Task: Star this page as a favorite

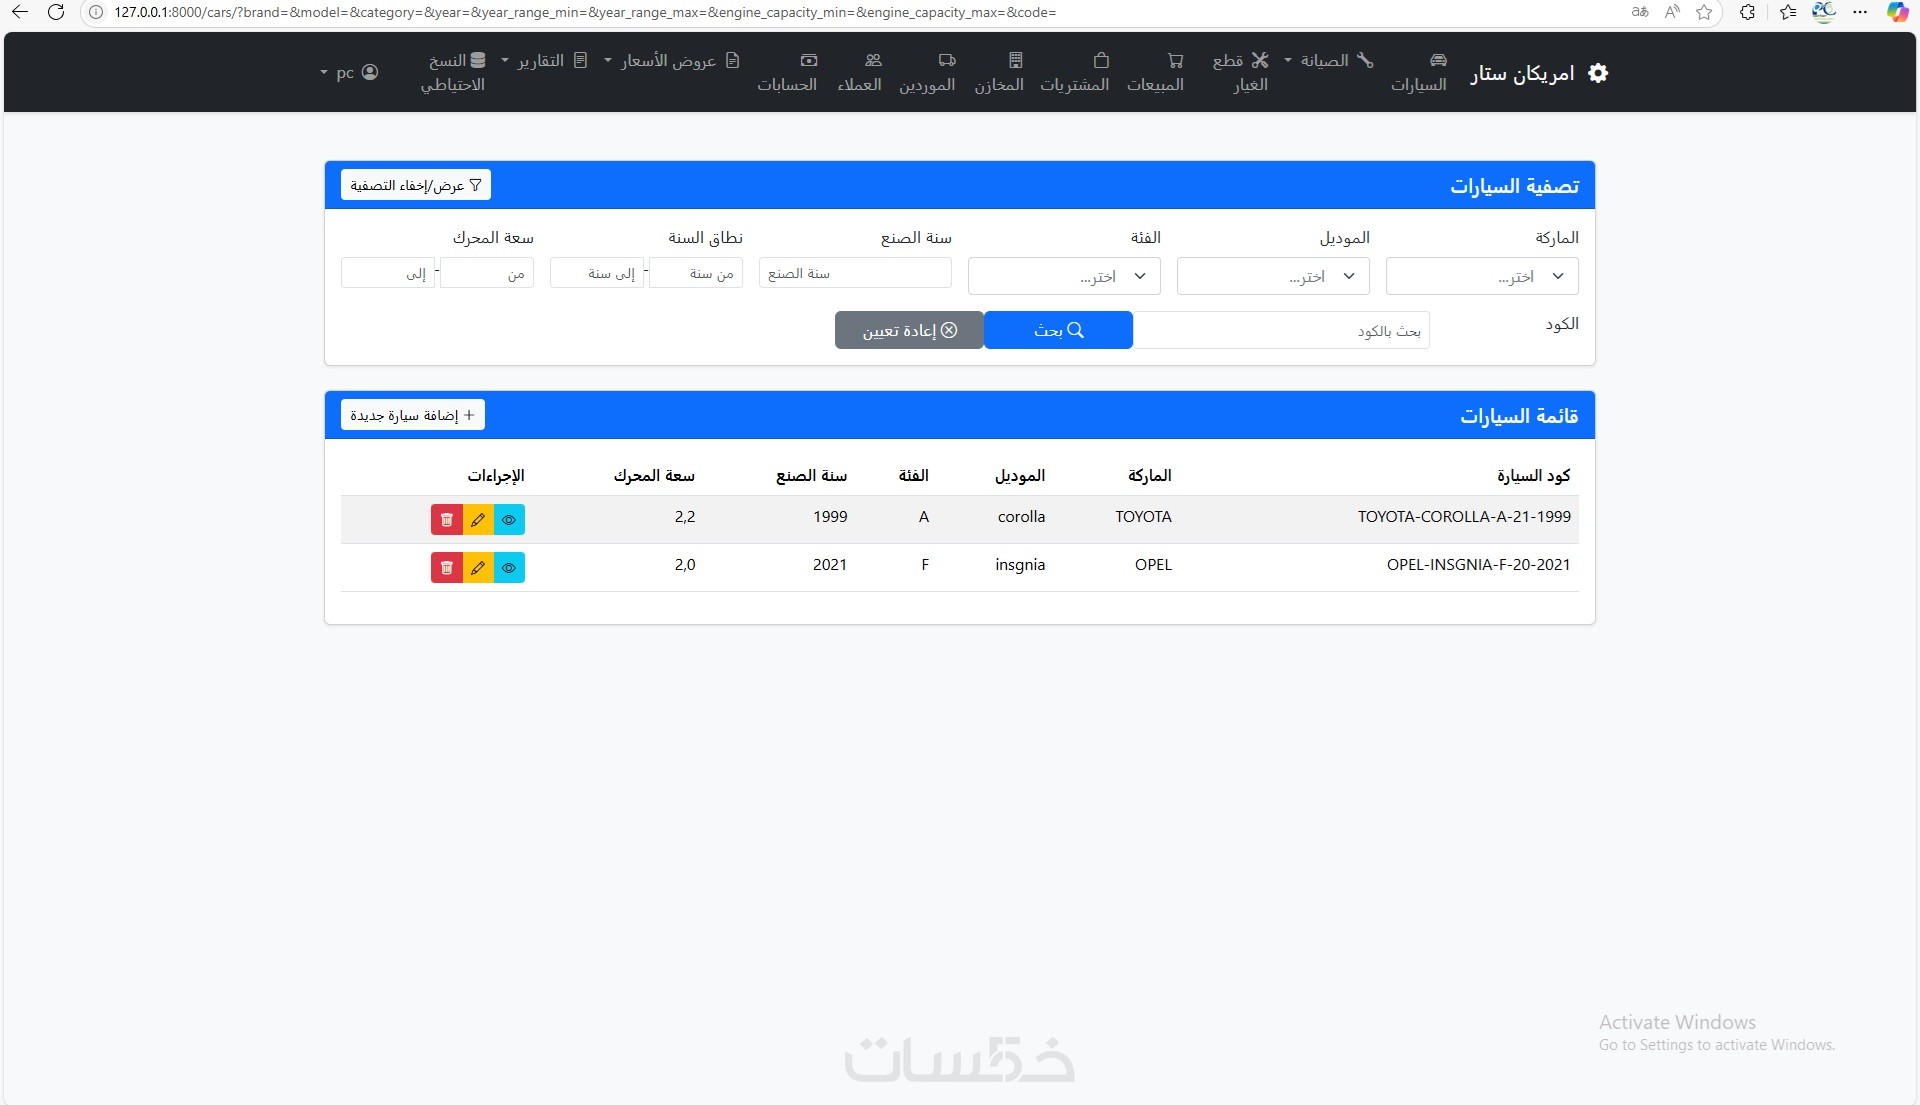Action: click(x=1704, y=13)
